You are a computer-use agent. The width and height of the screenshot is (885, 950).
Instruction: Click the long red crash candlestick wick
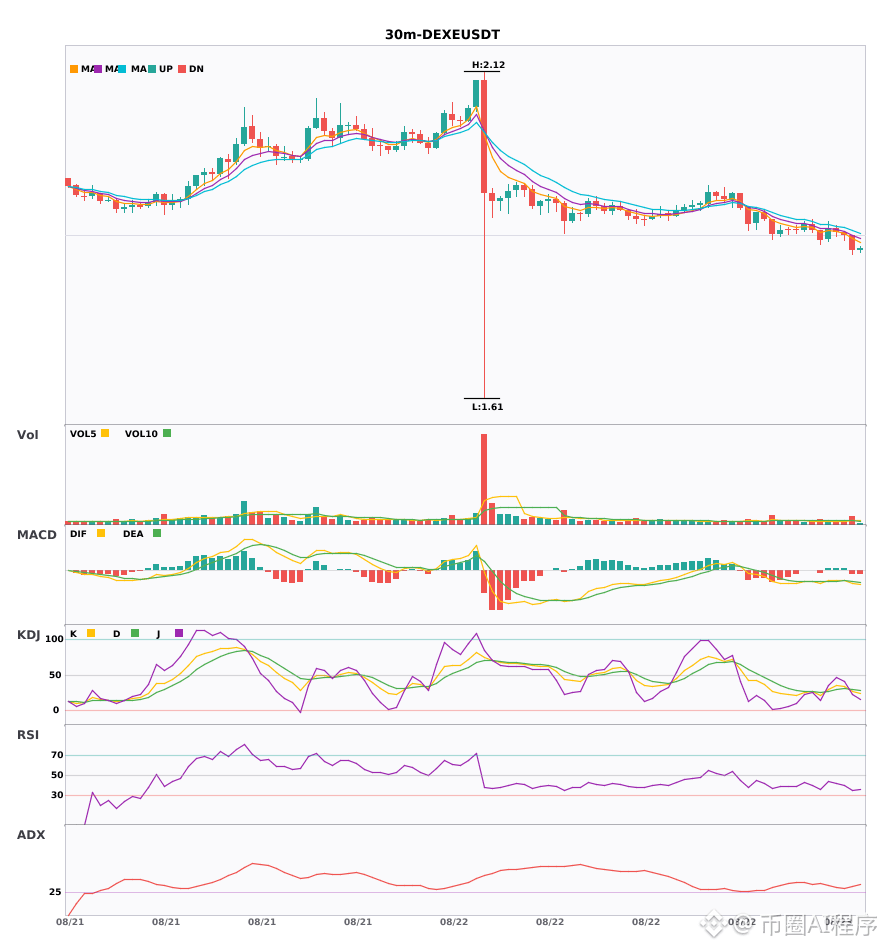point(485,297)
